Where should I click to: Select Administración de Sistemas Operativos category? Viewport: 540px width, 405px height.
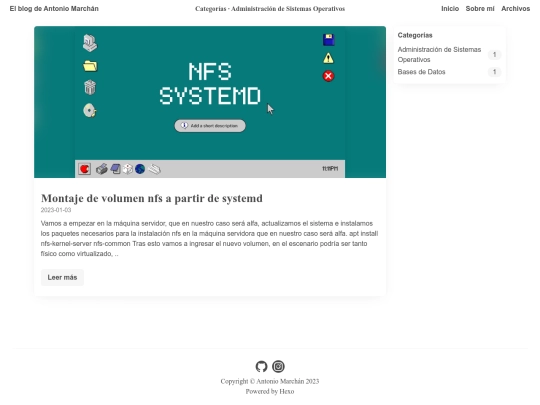tap(439, 54)
